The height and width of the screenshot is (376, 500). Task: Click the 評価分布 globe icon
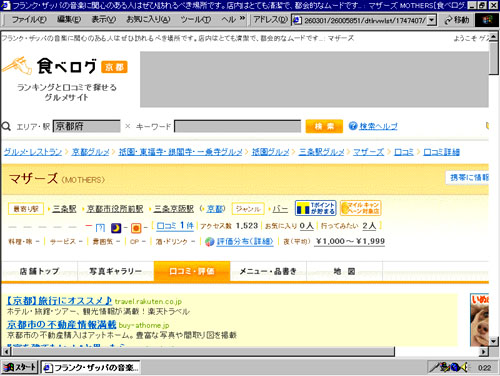click(x=210, y=242)
